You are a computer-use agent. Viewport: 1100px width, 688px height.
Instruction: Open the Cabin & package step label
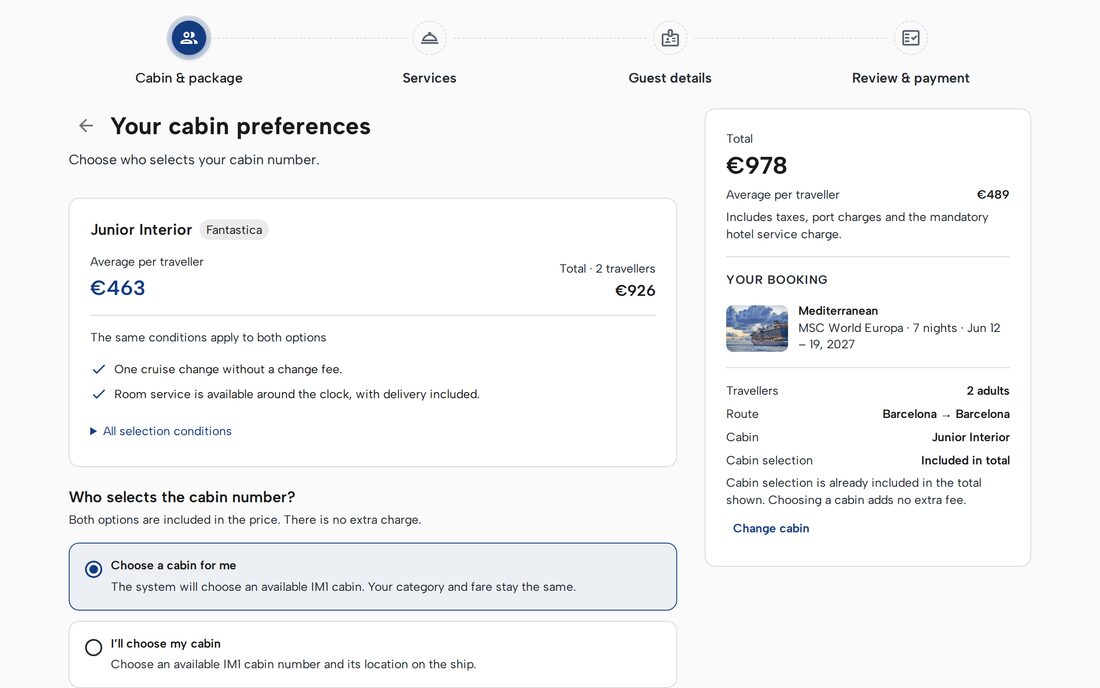click(x=189, y=78)
